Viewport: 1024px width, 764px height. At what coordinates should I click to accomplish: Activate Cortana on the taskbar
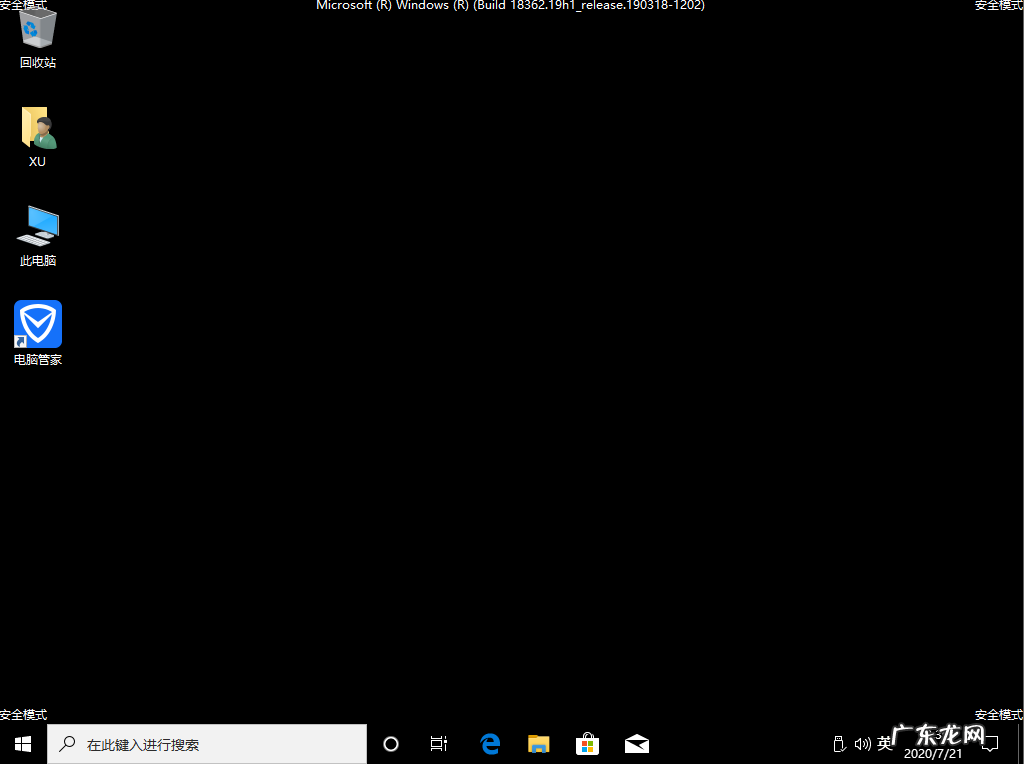[x=390, y=744]
